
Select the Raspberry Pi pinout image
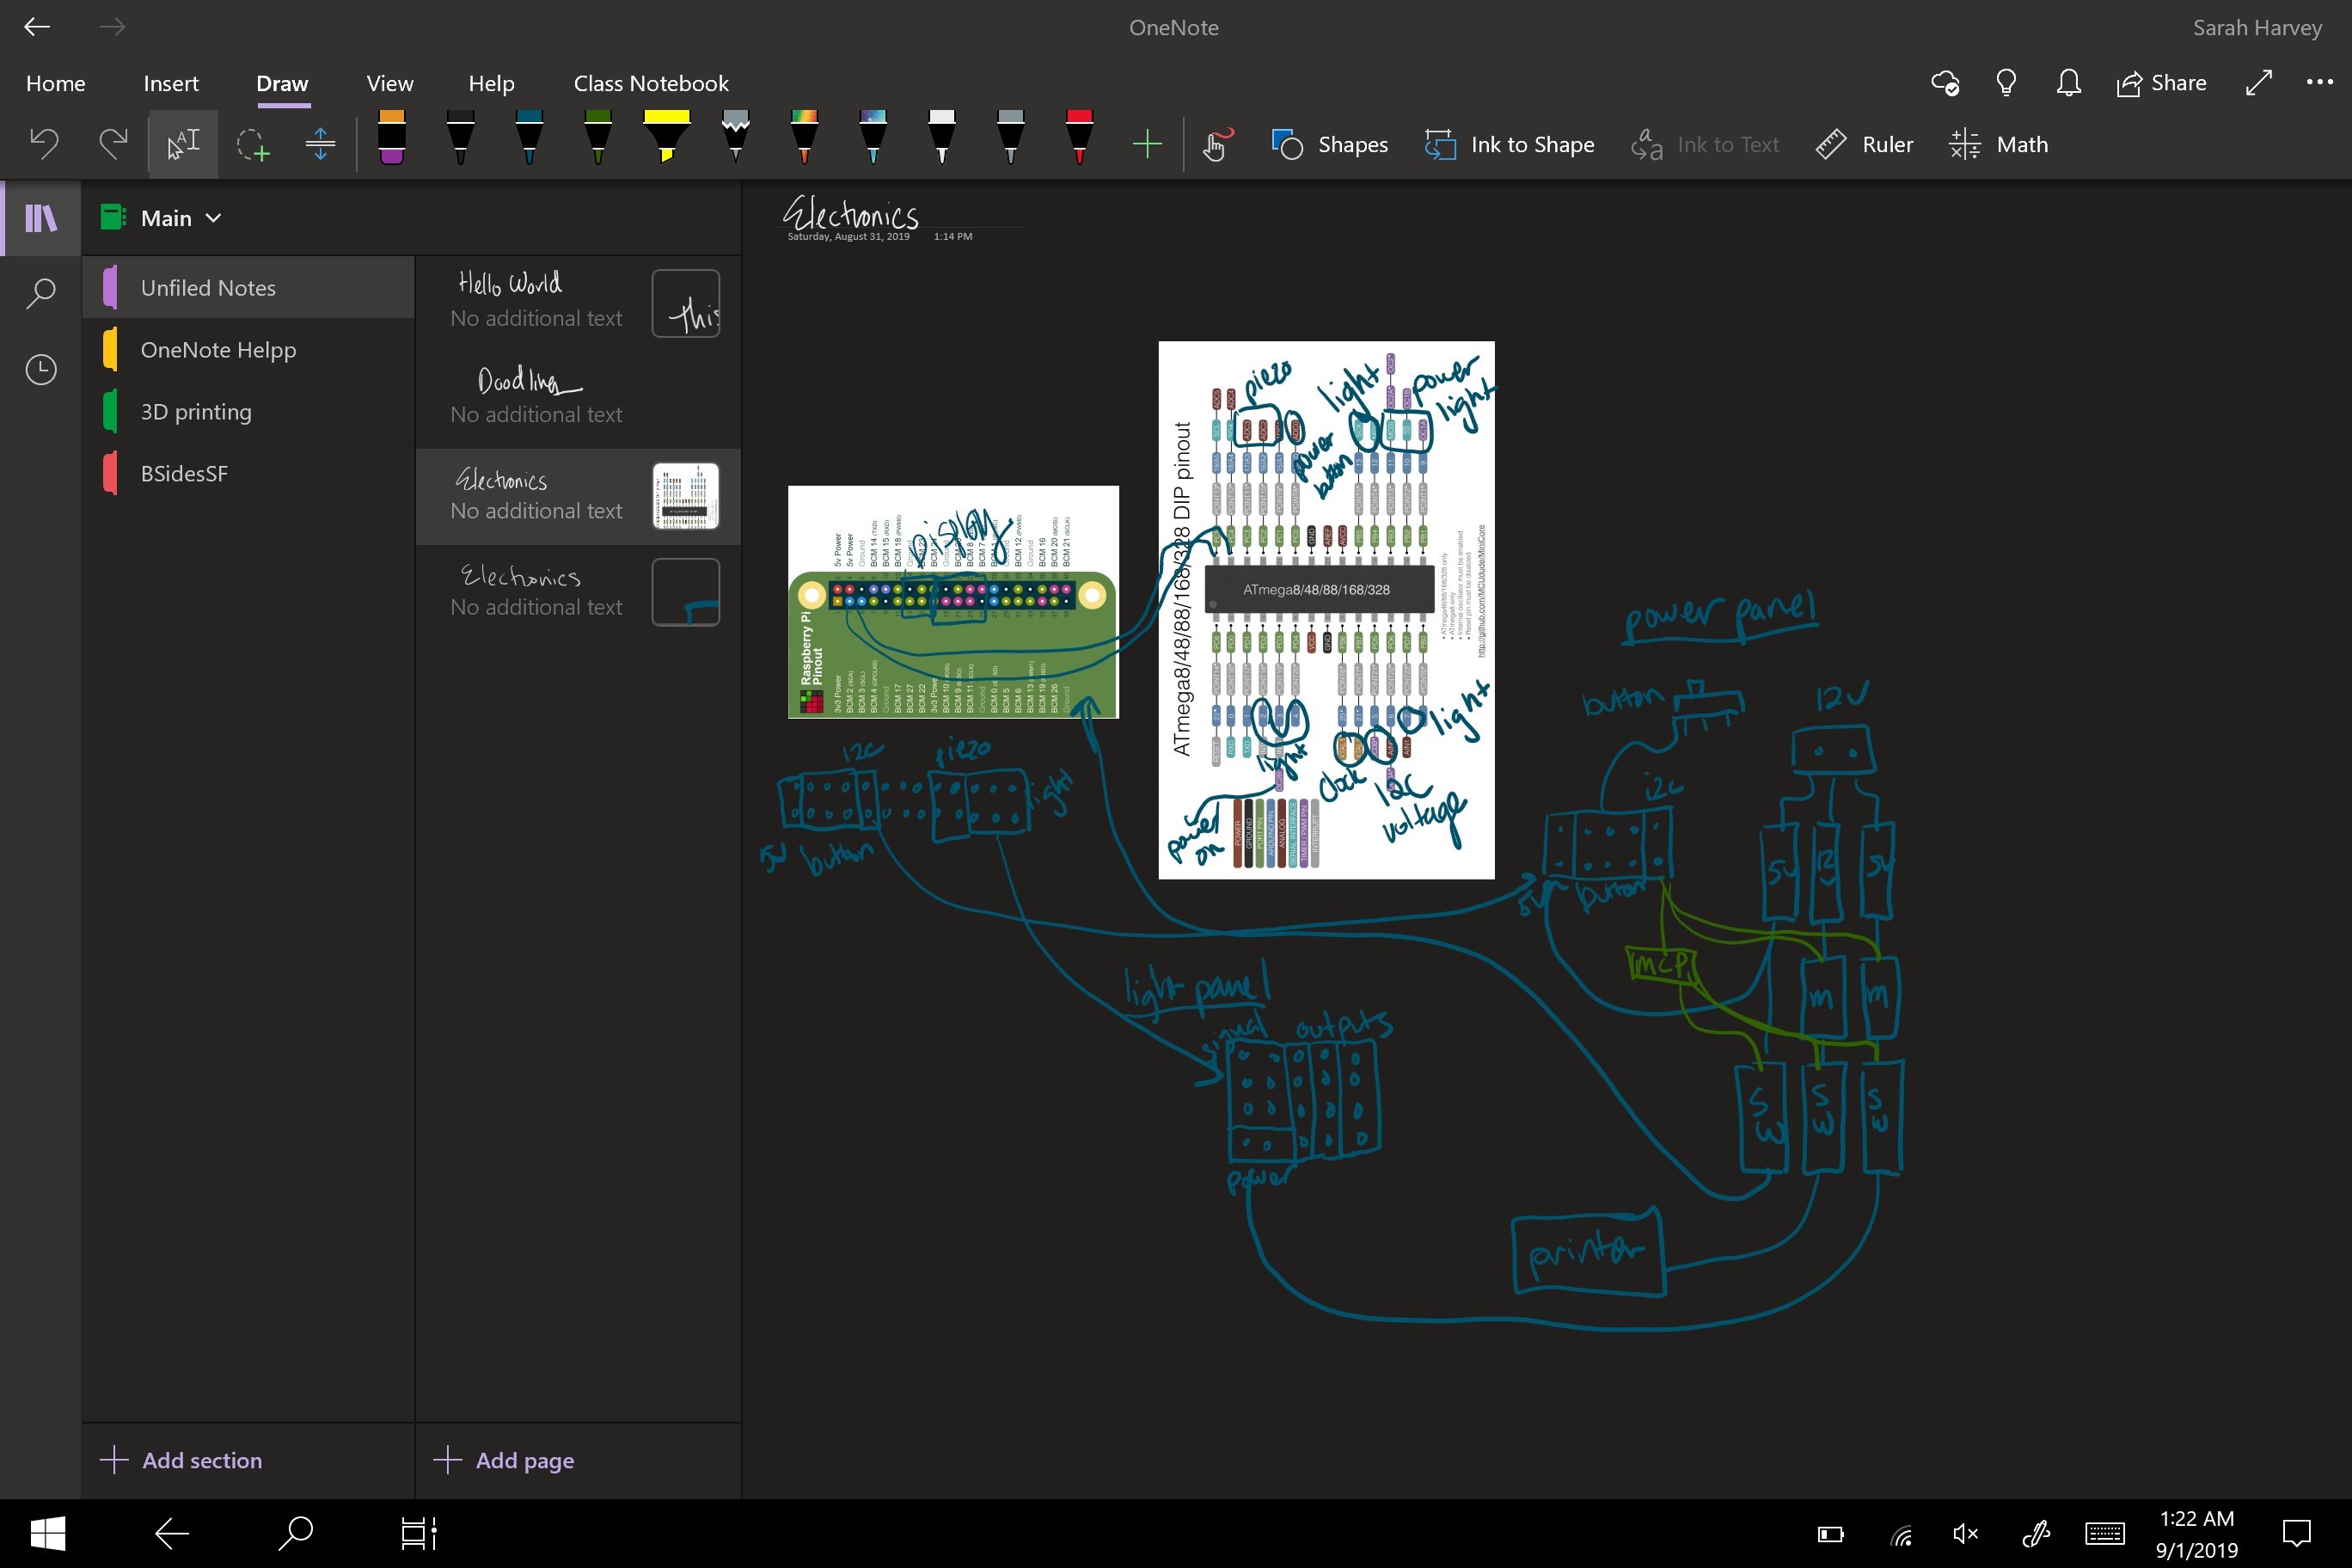point(953,602)
